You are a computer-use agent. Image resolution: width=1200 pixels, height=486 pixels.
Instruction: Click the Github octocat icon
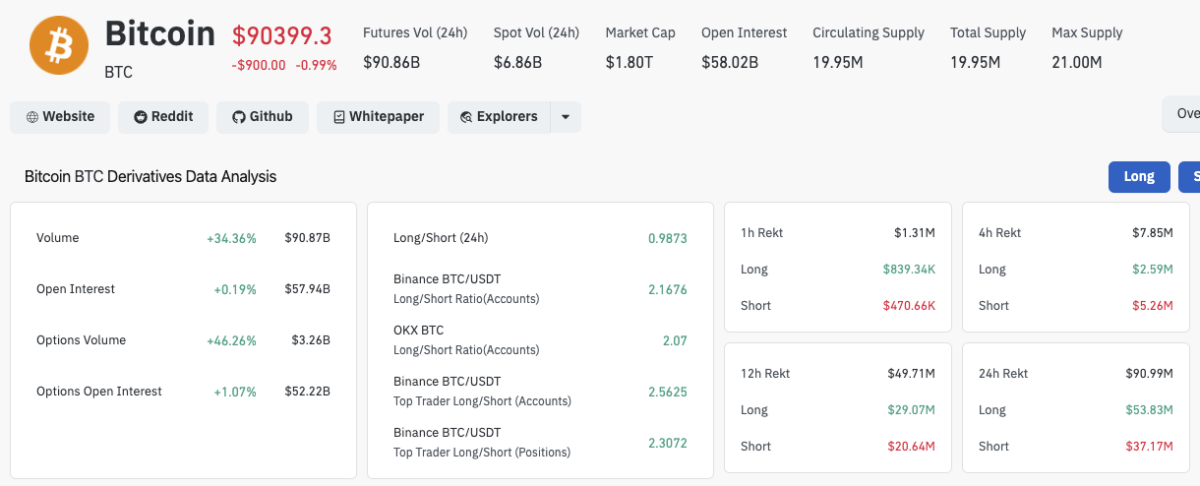(x=238, y=117)
